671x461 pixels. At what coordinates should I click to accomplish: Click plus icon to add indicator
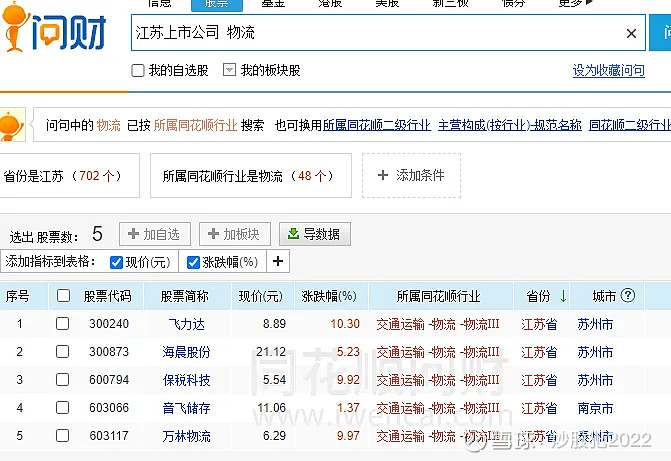click(x=278, y=261)
